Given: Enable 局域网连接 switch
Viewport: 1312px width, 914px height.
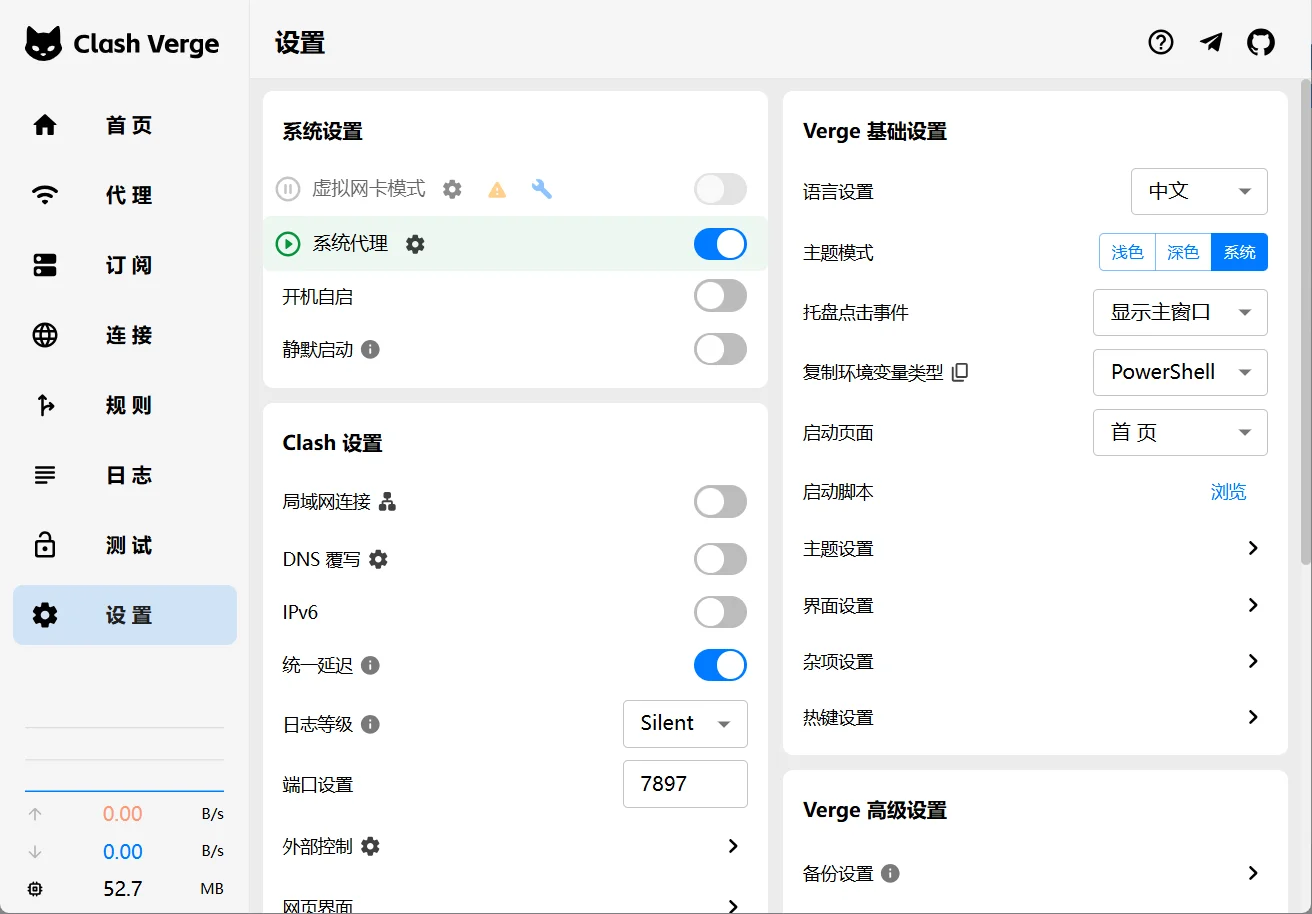Looking at the screenshot, I should (x=720, y=501).
